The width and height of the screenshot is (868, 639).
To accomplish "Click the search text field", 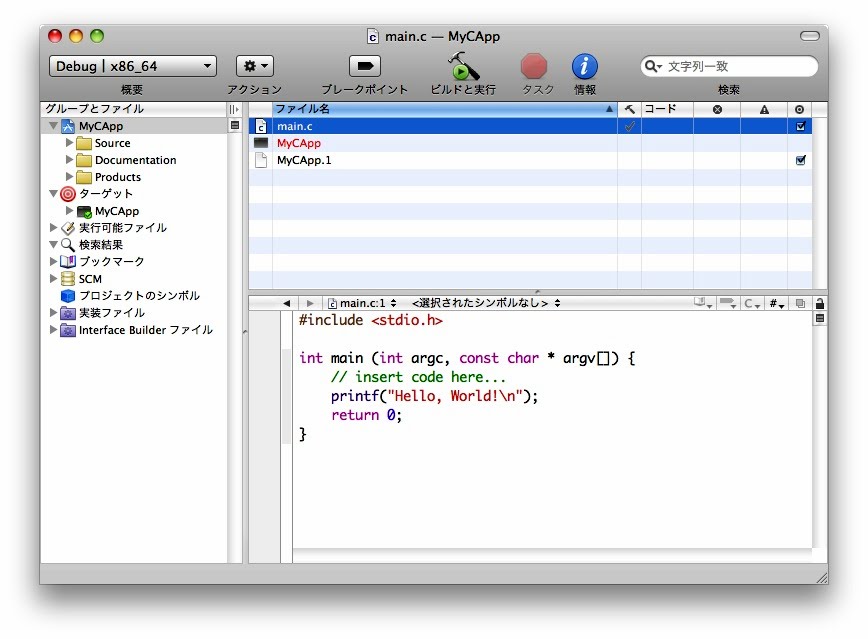I will point(735,66).
